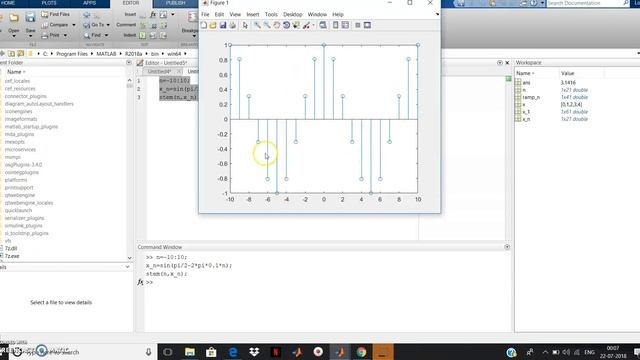Expand the Go To dropdown
Screen dimensions: 640x360
click(x=108, y=25)
